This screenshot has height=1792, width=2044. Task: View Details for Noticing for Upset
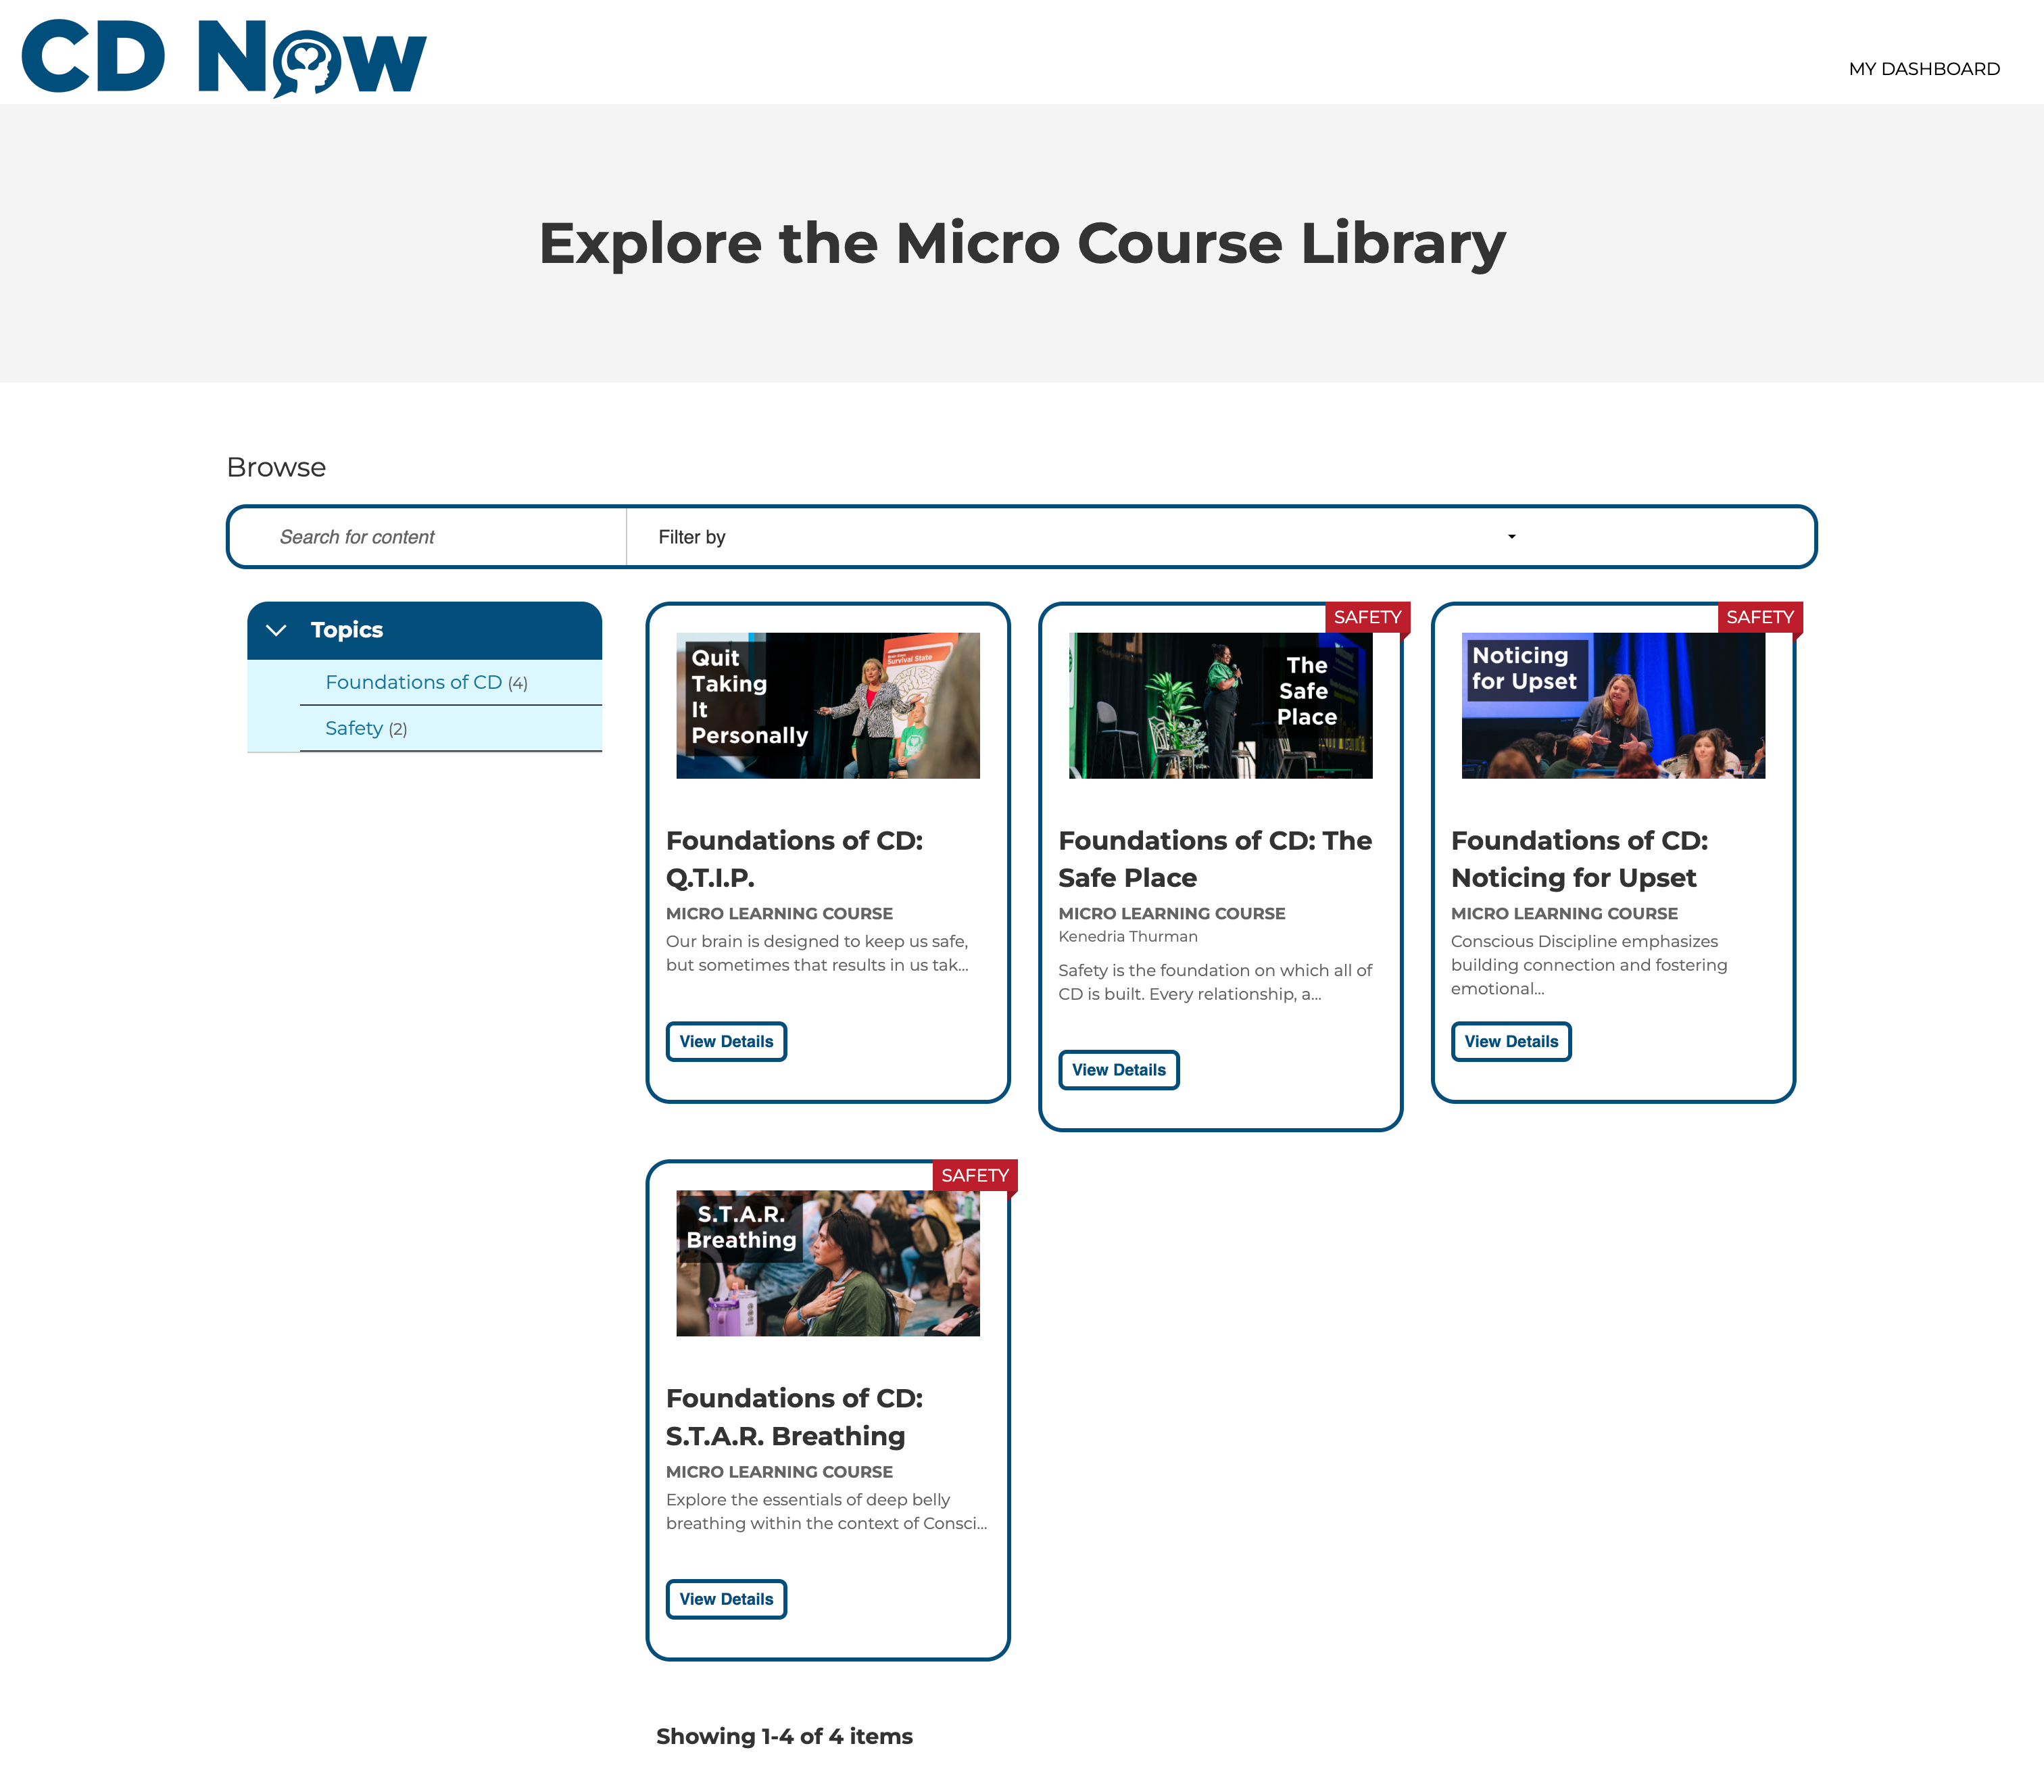[1510, 1041]
